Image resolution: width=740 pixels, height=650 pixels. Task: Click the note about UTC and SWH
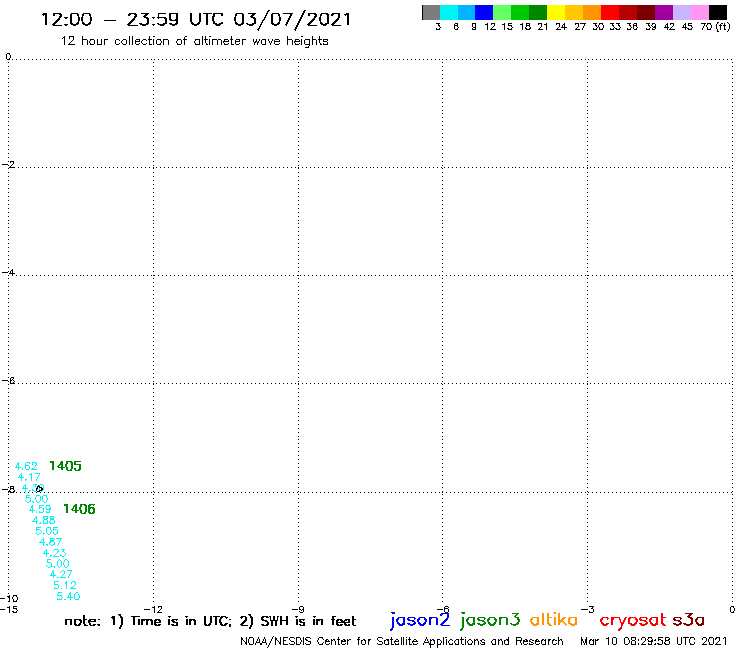(210, 621)
